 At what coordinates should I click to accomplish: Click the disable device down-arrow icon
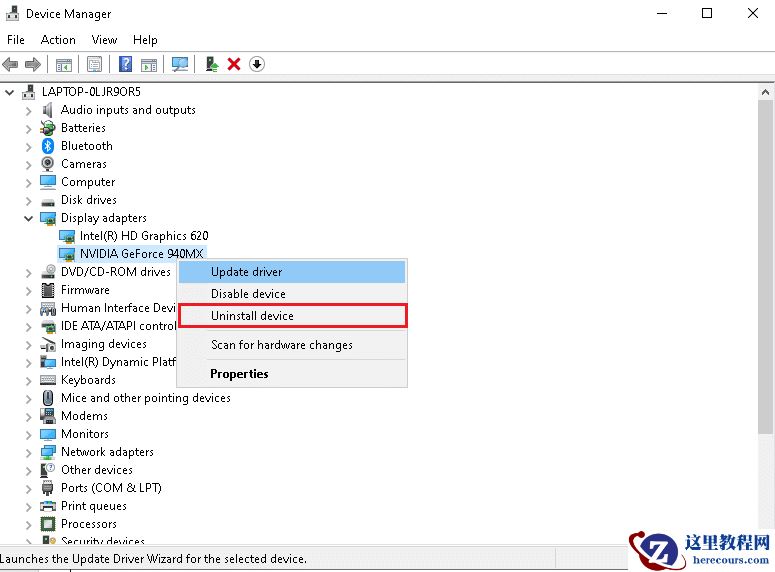(x=257, y=64)
